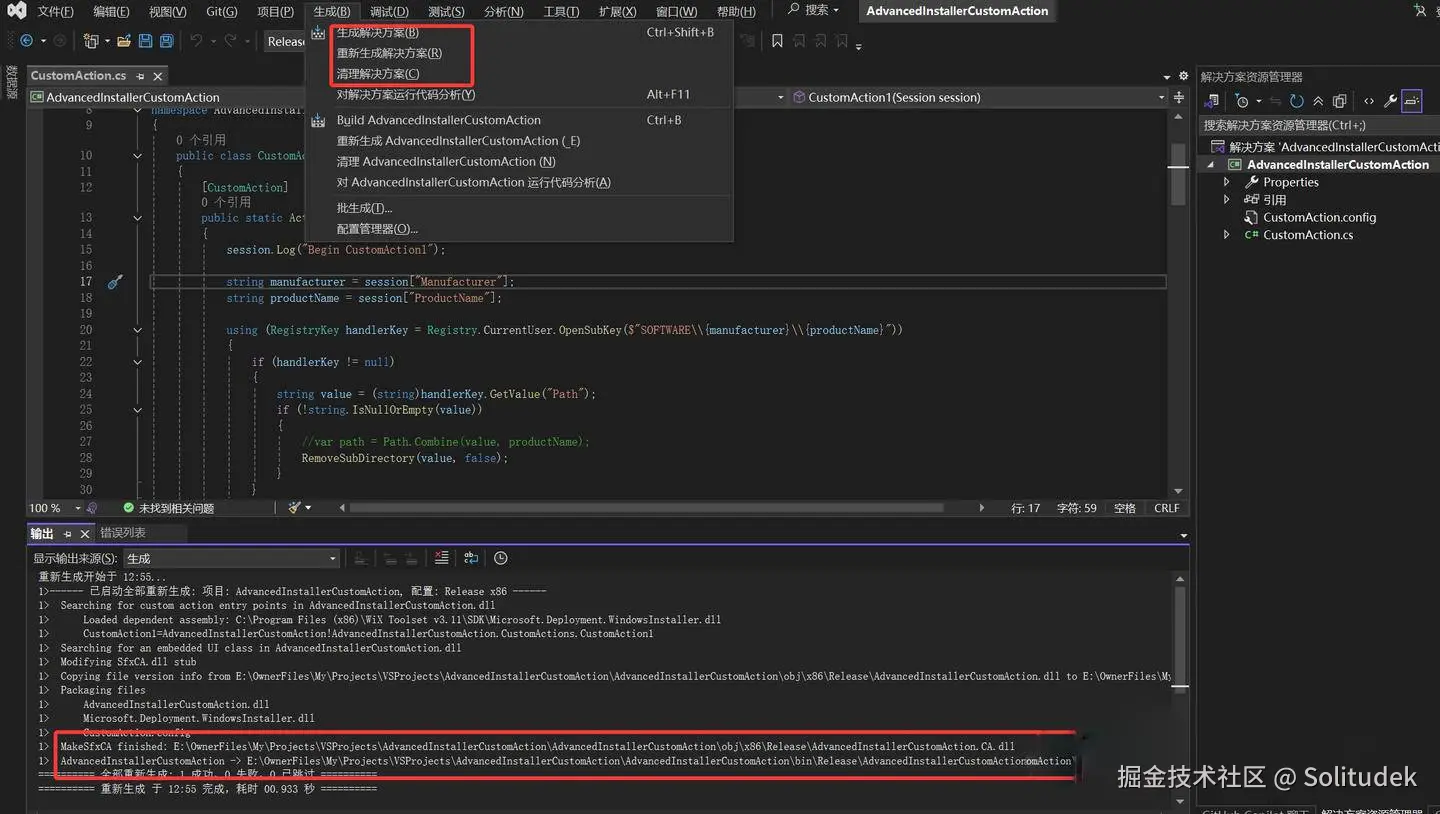1440x814 pixels.
Task: Open the 编辑(E) menu
Action: coord(111,12)
